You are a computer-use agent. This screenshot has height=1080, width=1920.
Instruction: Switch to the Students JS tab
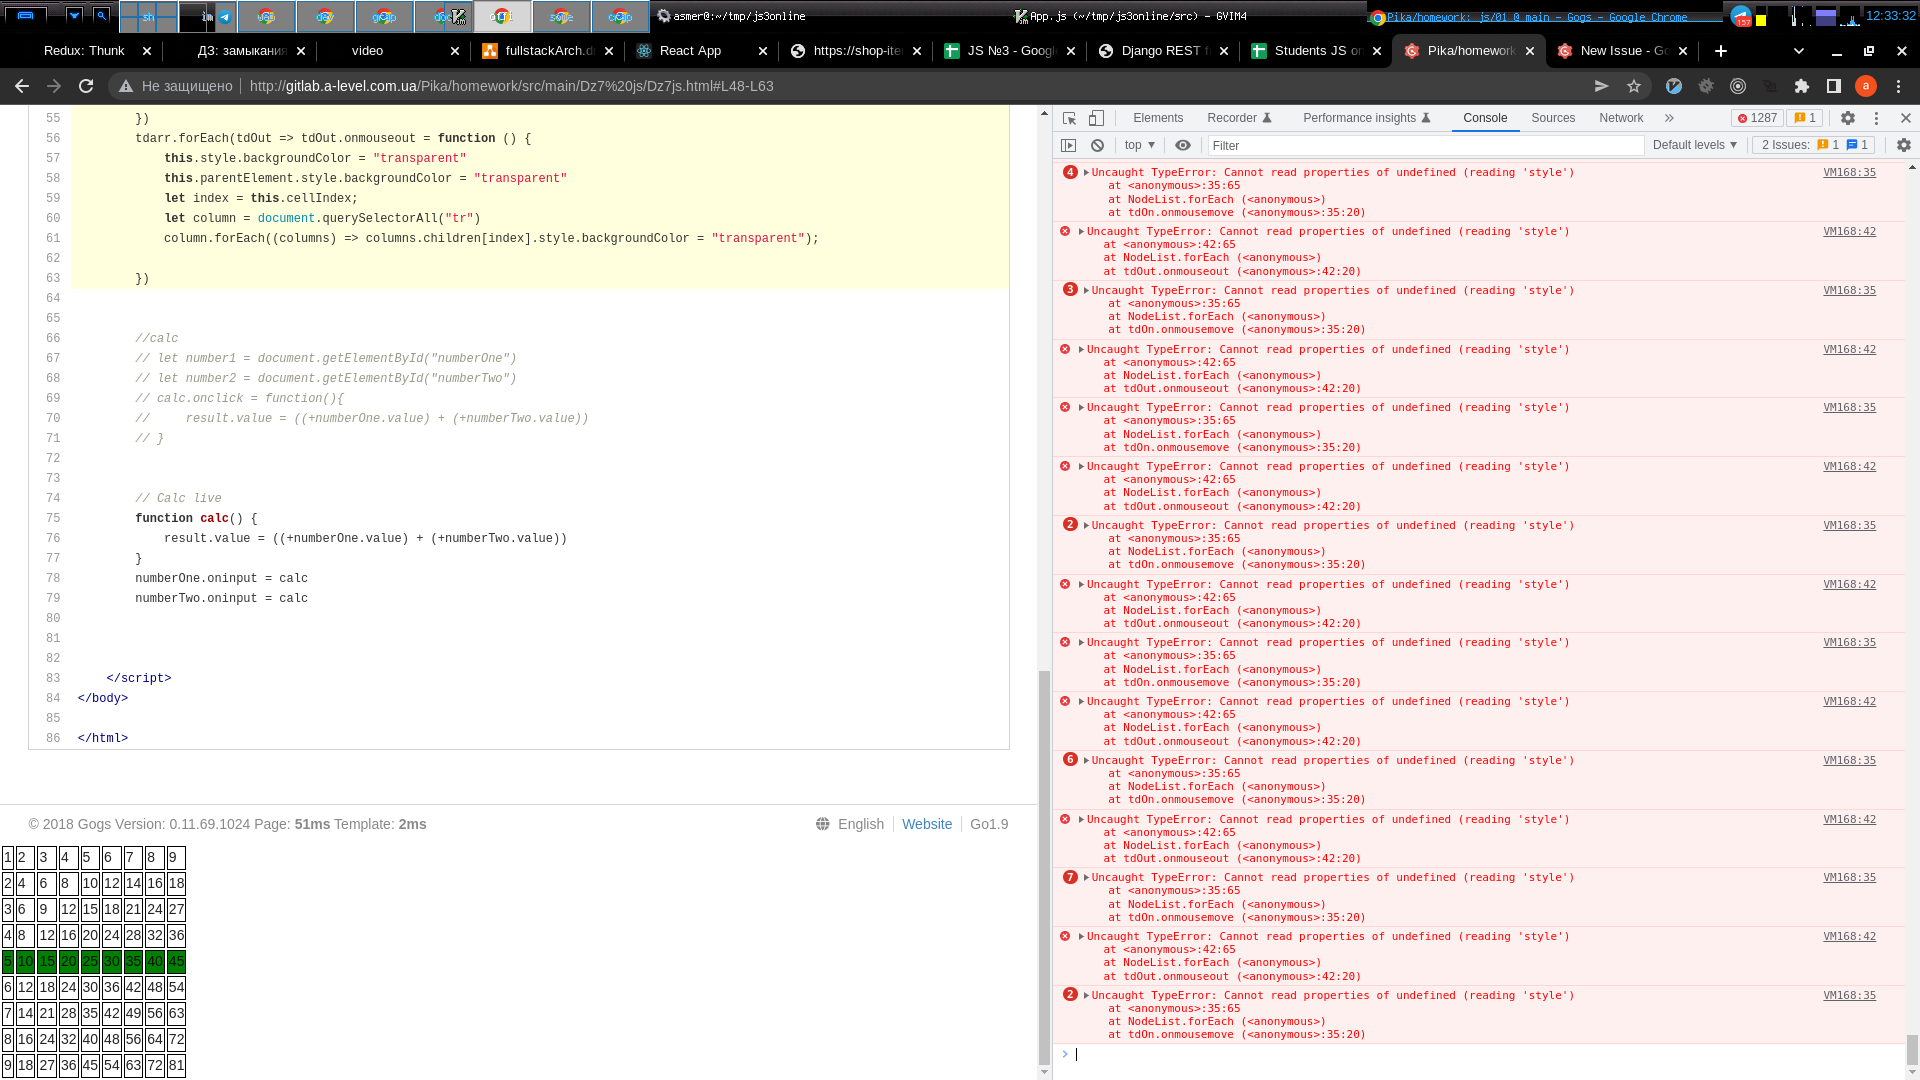pos(1318,51)
